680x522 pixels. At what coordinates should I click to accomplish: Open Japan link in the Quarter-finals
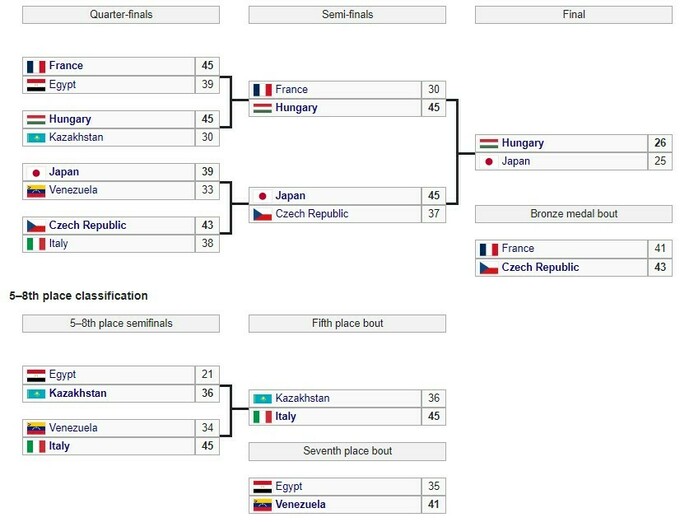[x=64, y=172]
